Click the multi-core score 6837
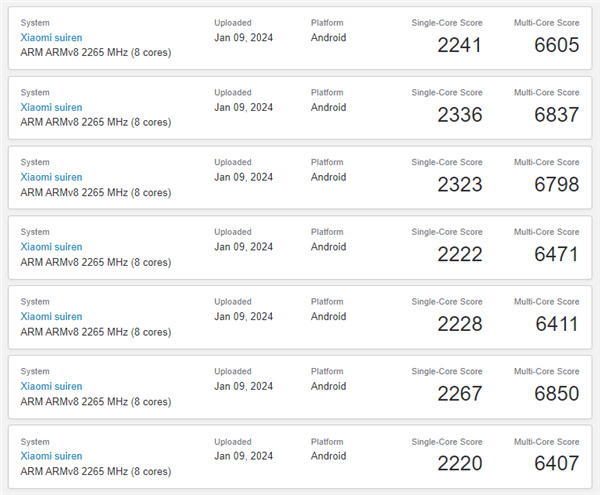 [557, 115]
